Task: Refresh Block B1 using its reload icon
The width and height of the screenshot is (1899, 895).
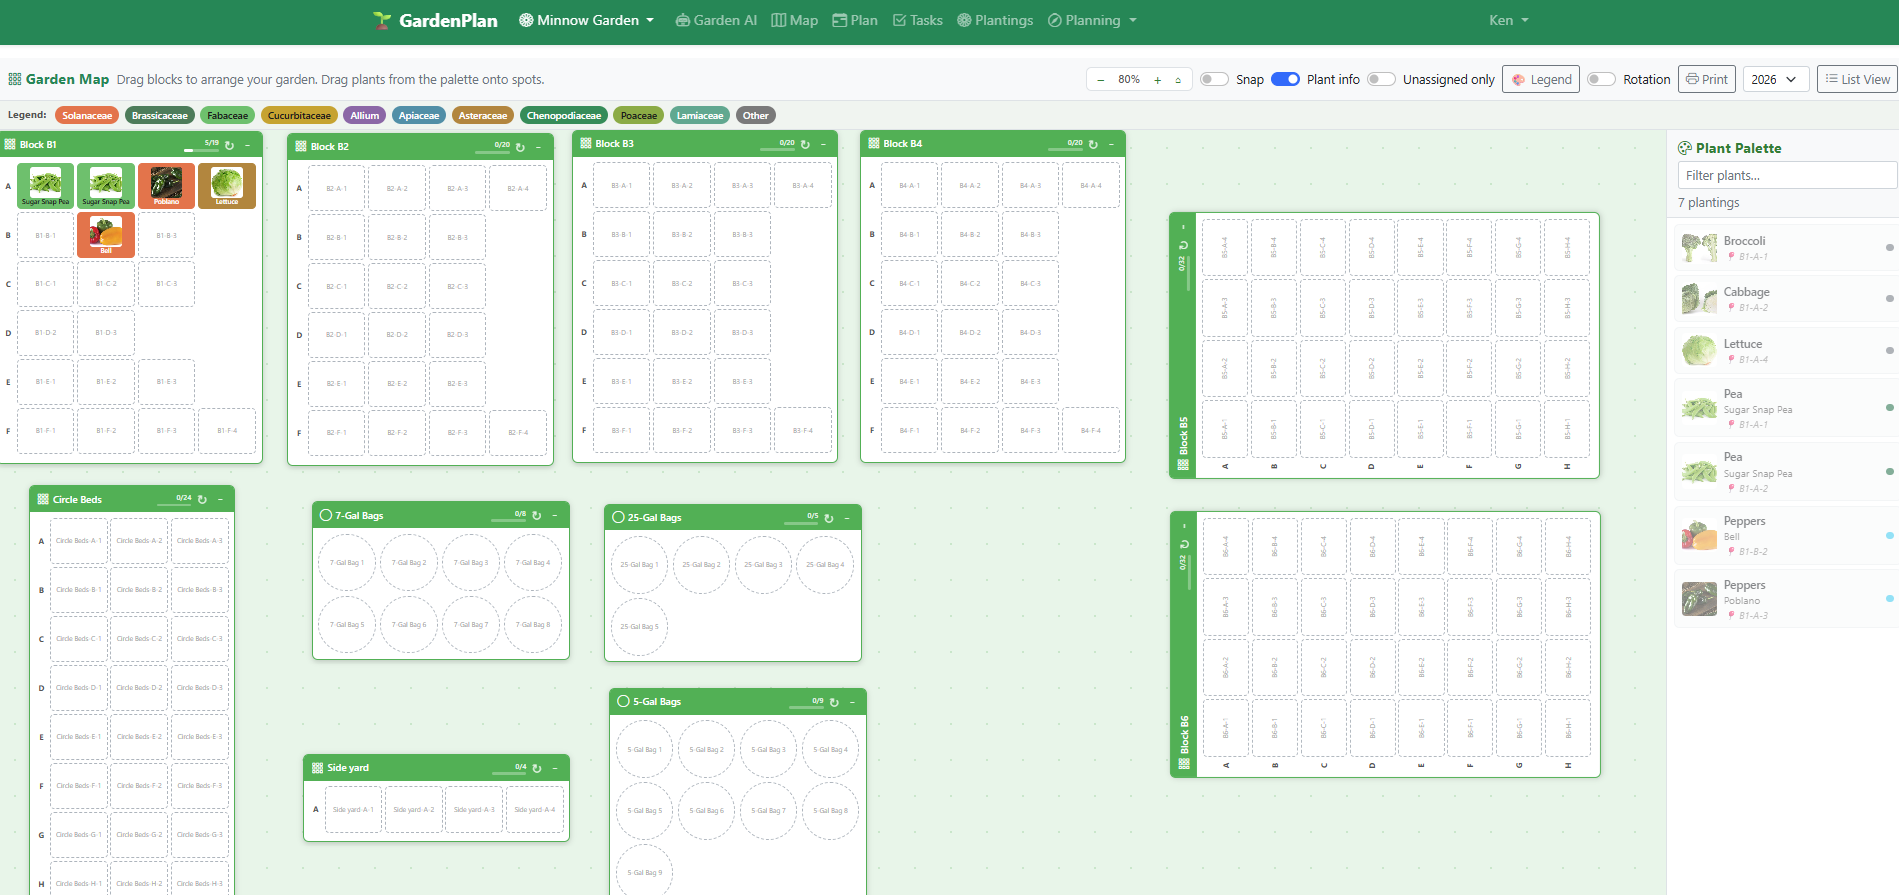Action: pos(229,145)
